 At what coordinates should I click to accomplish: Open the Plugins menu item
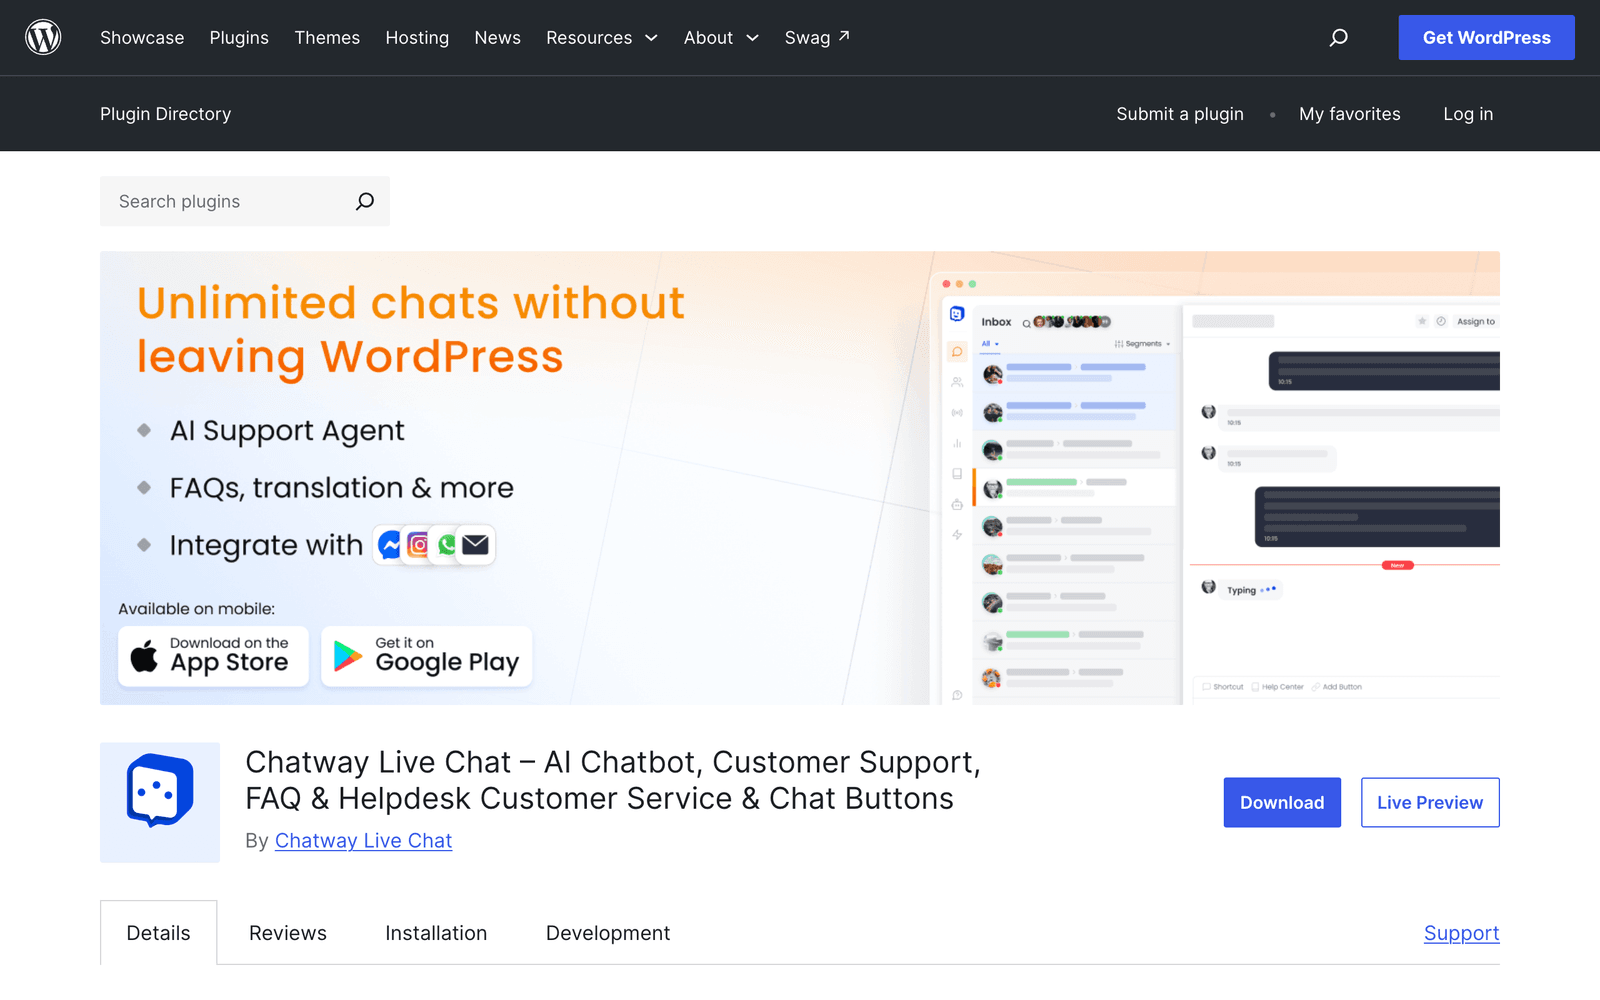pyautogui.click(x=239, y=38)
